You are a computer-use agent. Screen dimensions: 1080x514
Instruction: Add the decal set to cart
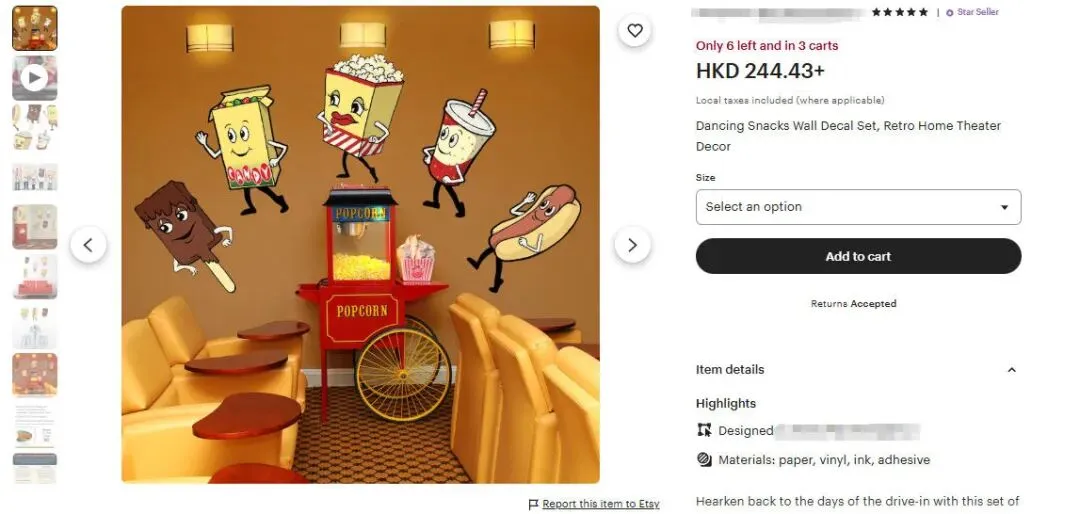pos(858,256)
